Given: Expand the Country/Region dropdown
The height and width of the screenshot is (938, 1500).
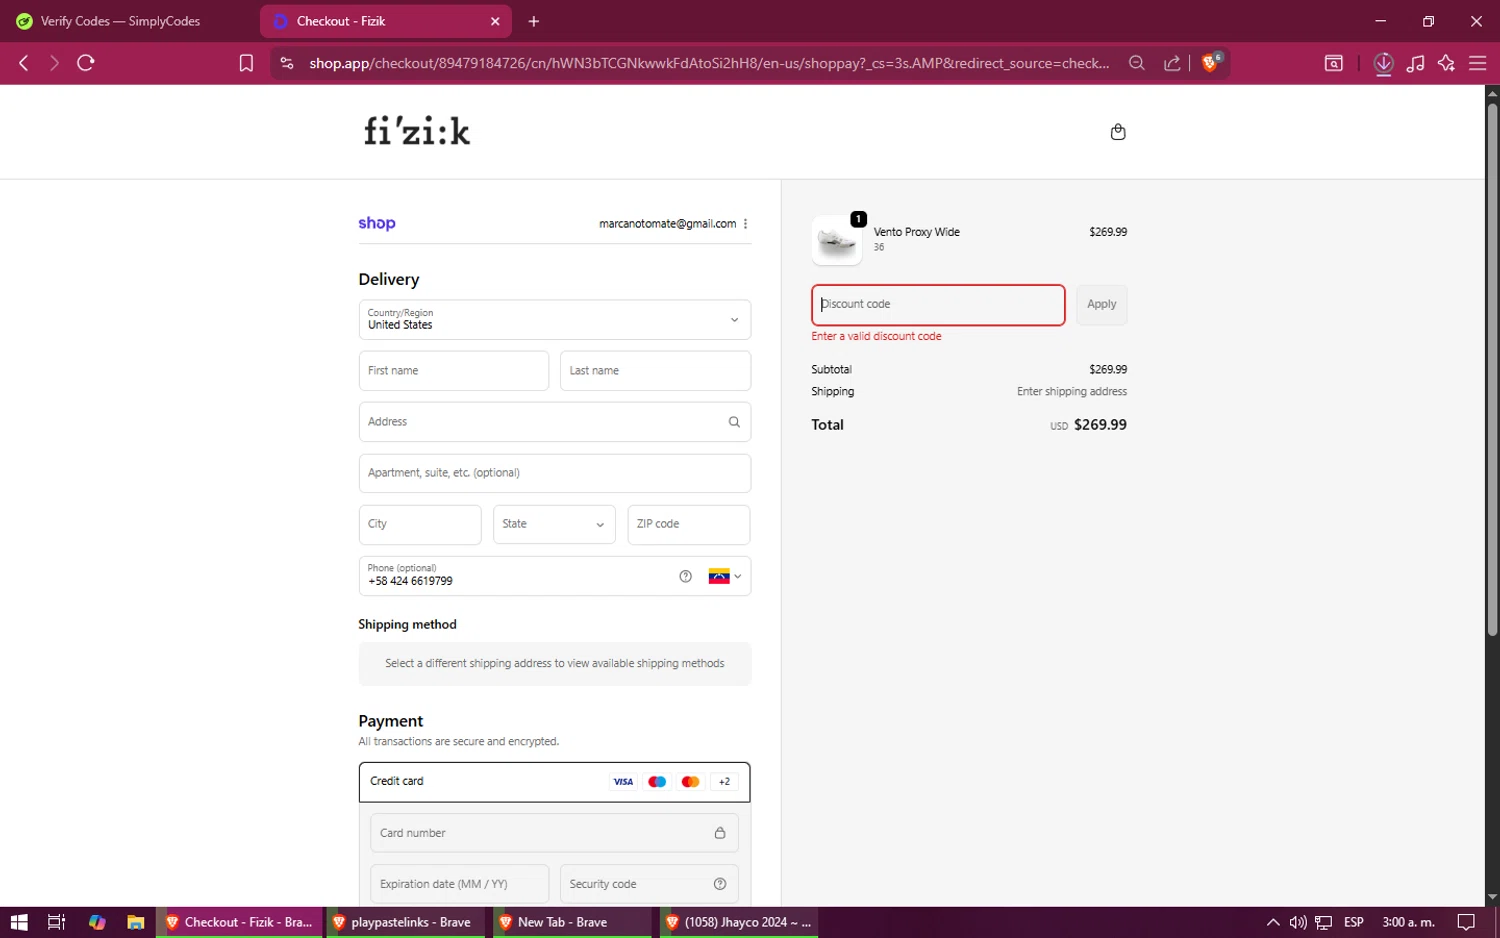Looking at the screenshot, I should point(555,320).
